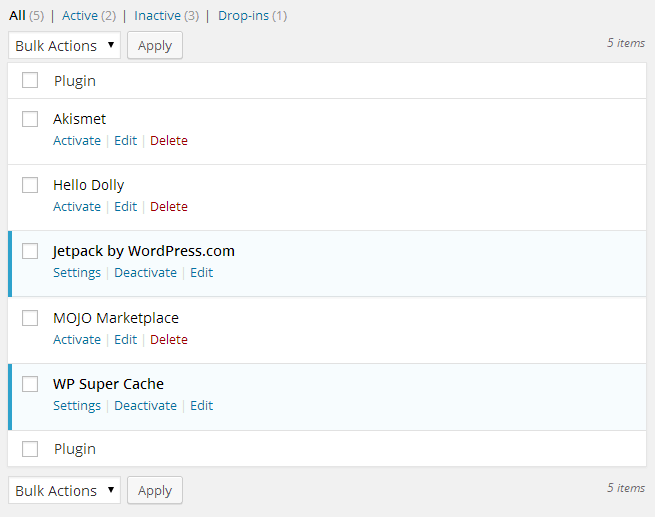Activate the MOJO Marketplace plugin
Screen dimensions: 655x517
click(77, 340)
